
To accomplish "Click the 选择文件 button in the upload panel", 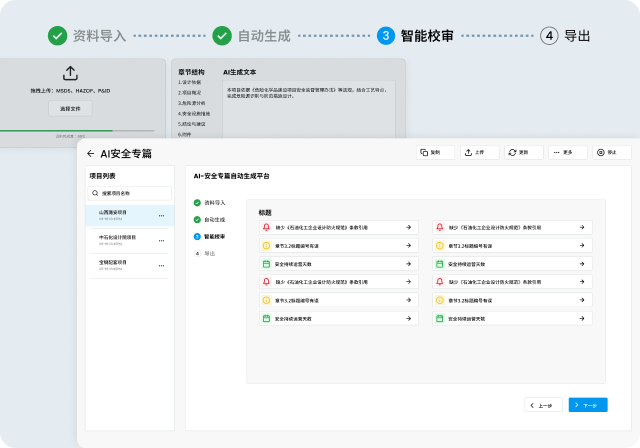I will (70, 109).
